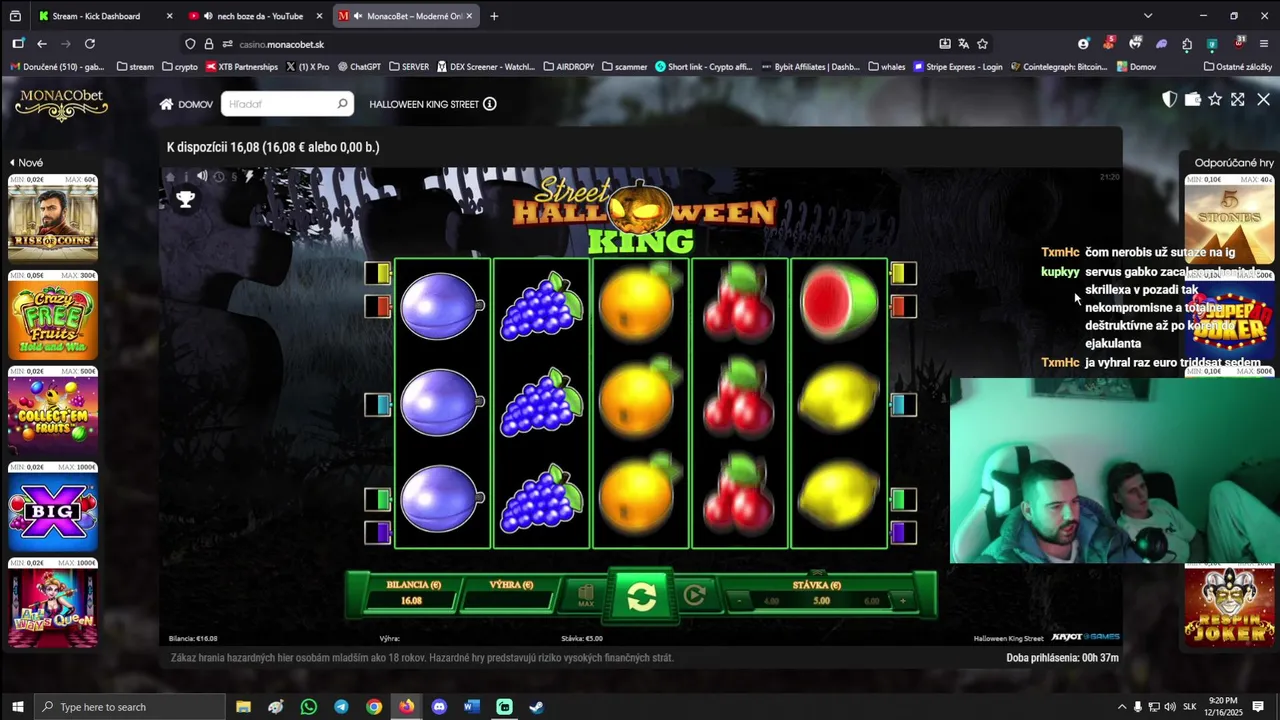The image size is (1280, 720).
Task: Add game to favorites with star icon
Action: tap(1215, 99)
